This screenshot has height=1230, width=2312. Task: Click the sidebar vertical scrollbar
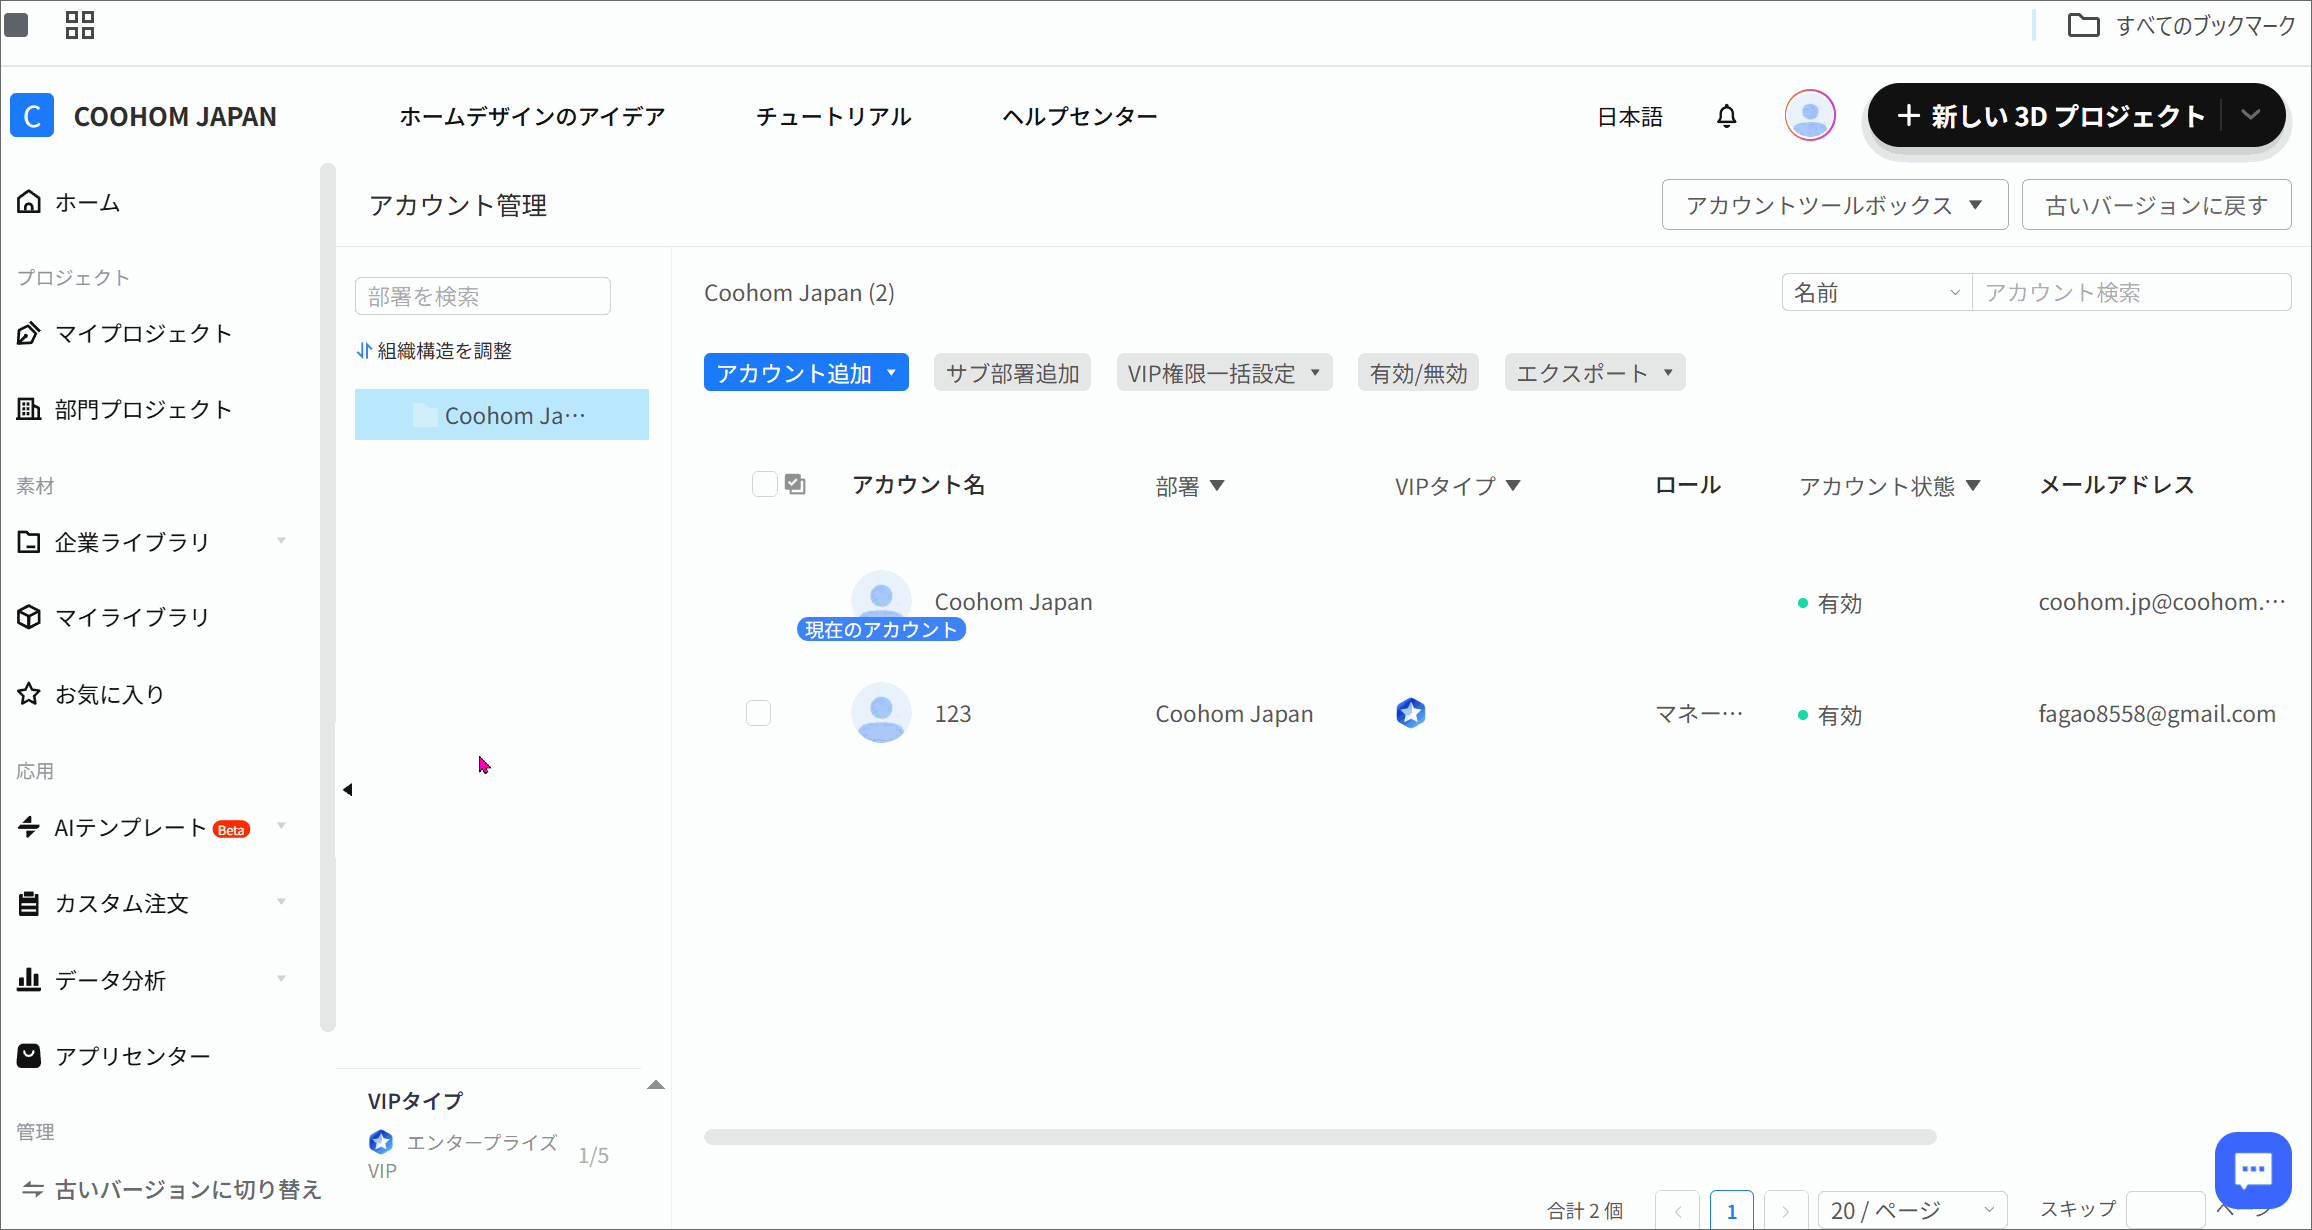pos(327,597)
